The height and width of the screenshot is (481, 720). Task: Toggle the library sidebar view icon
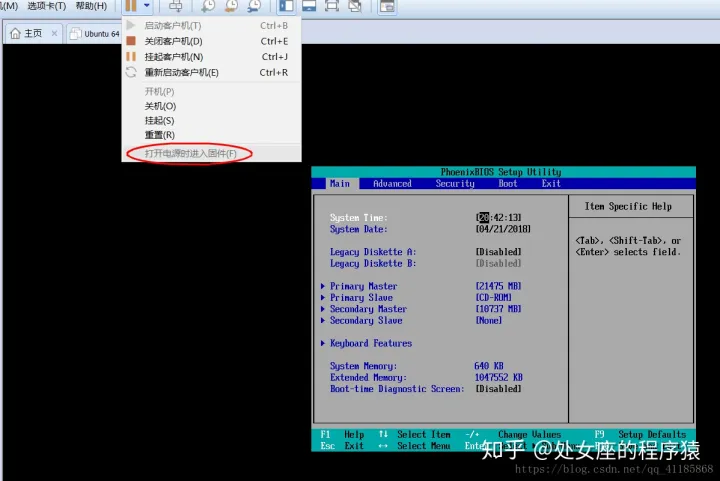pos(286,6)
